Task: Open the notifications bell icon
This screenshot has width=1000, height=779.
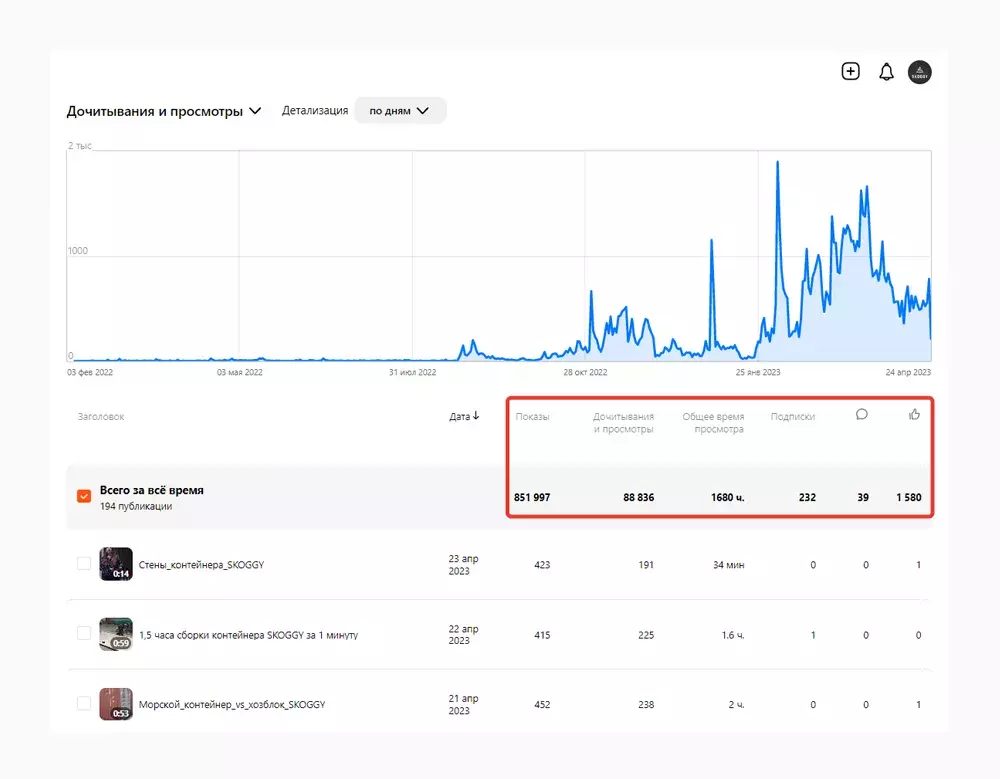Action: [885, 72]
